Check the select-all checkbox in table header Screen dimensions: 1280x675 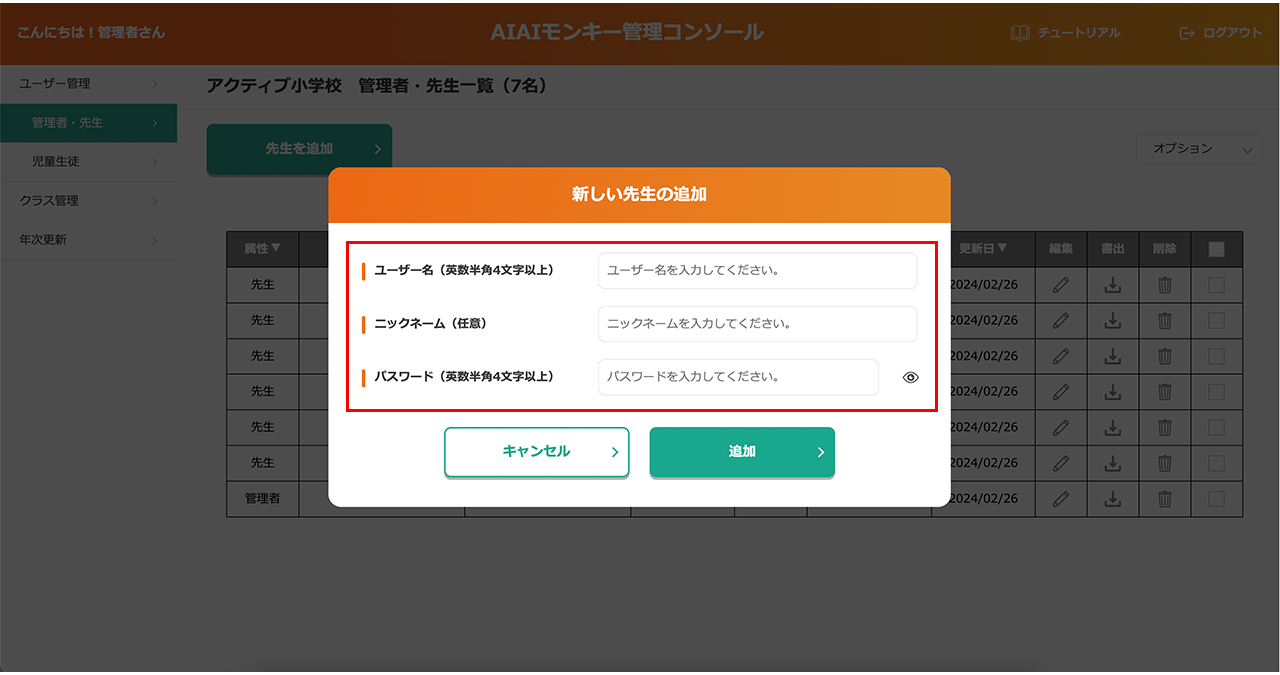1216,249
